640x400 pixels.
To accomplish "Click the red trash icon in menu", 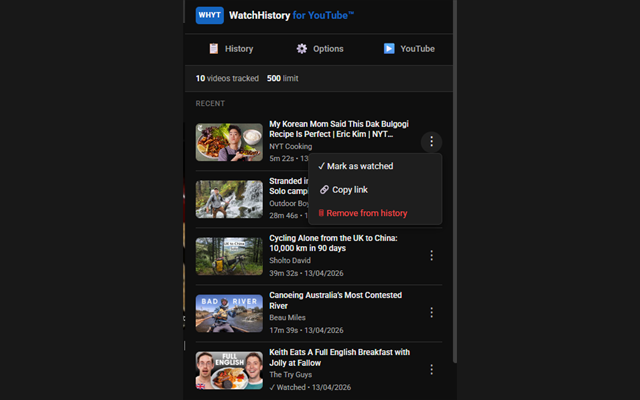I will [x=321, y=213].
